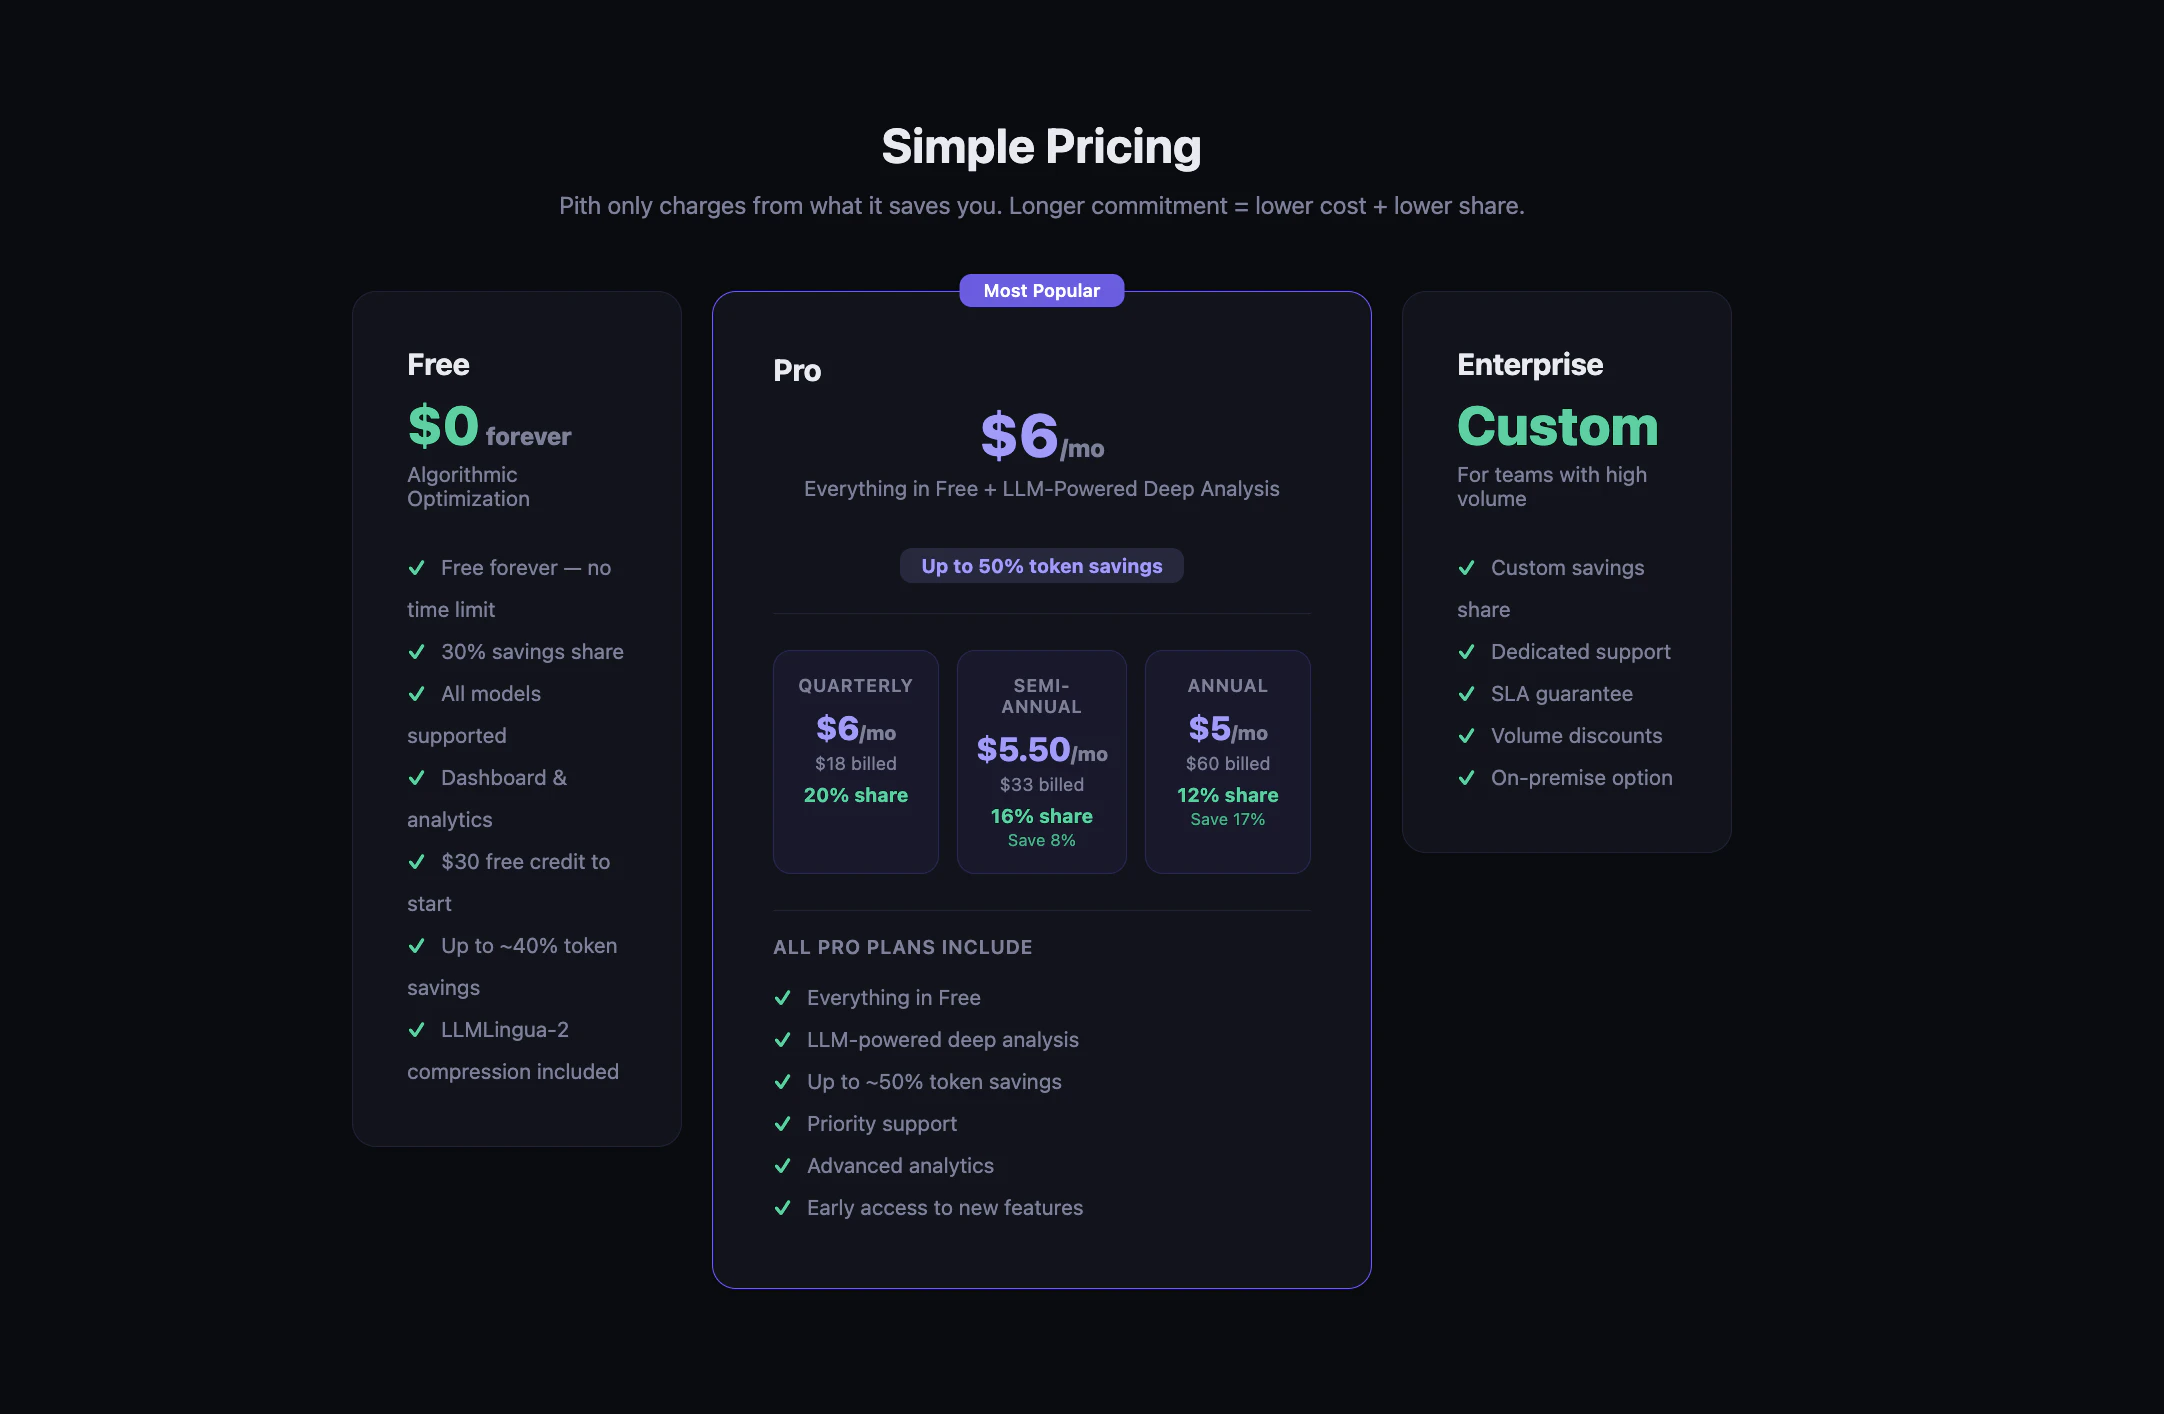Screen dimensions: 2164x1414
Task: Click the checkmark beside Priority support
Action: point(784,1124)
